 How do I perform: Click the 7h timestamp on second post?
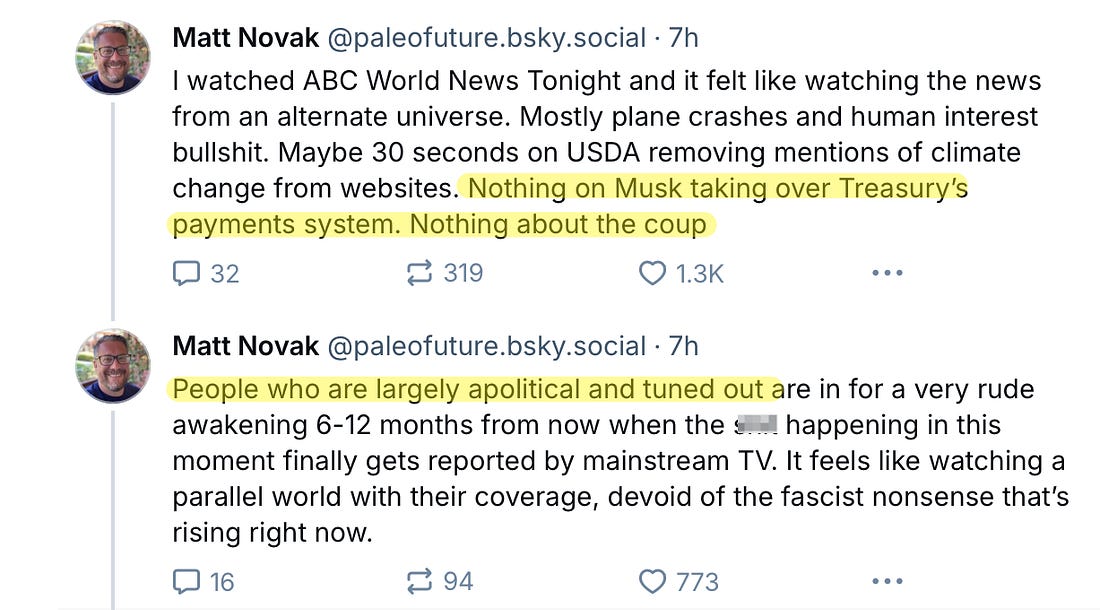click(683, 346)
